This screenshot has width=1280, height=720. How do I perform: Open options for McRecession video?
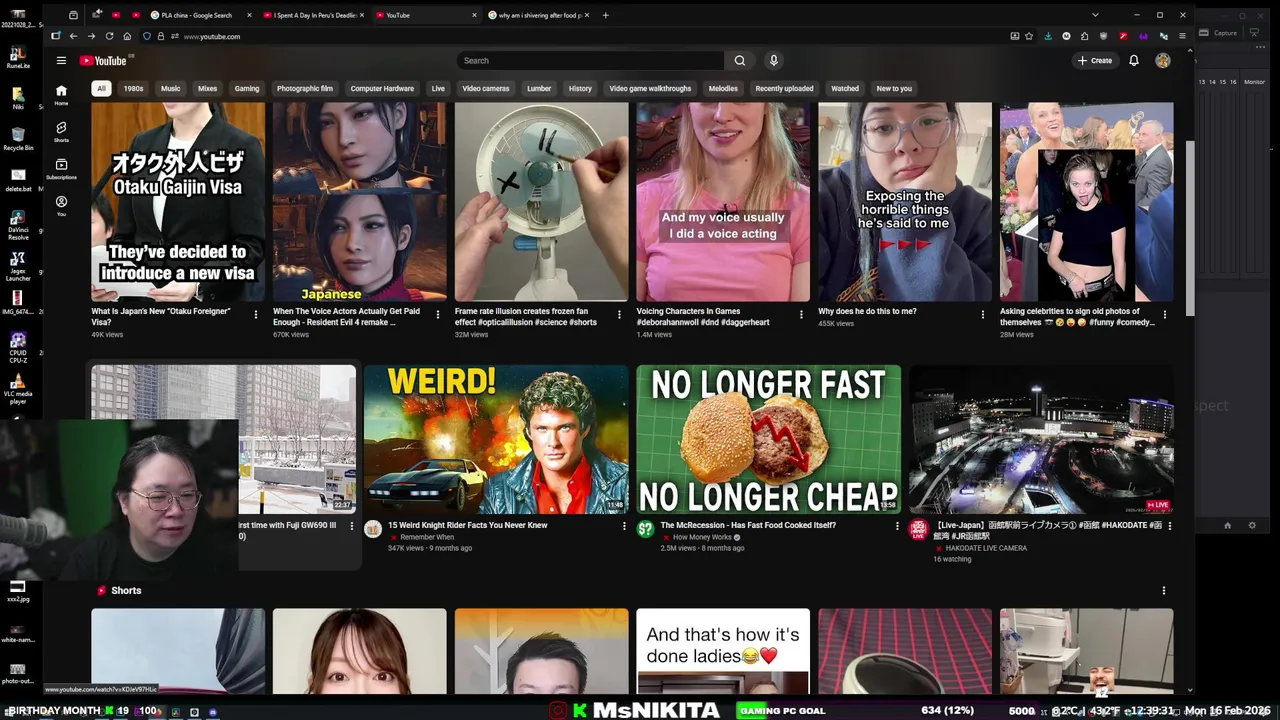click(897, 526)
